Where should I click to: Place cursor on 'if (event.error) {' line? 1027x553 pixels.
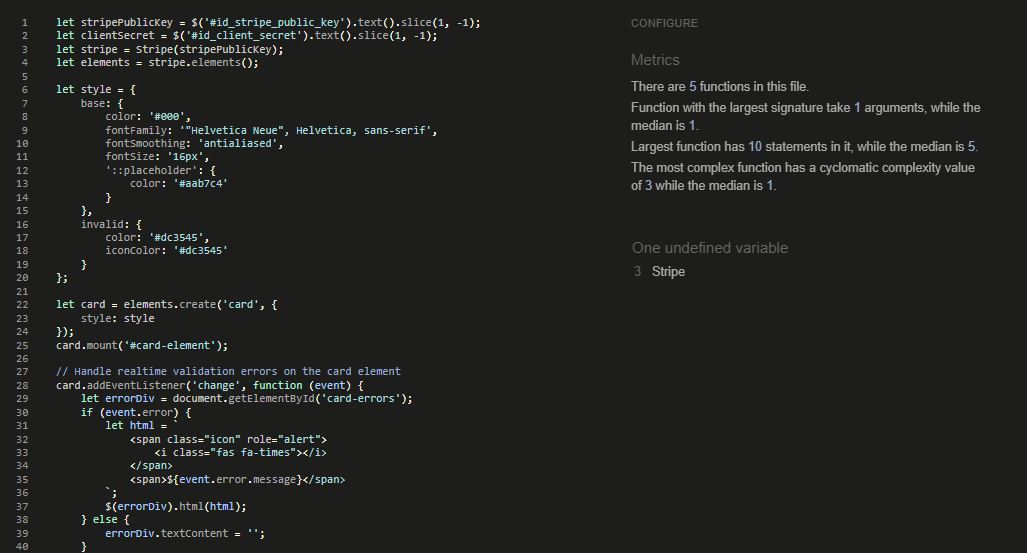[x=136, y=412]
